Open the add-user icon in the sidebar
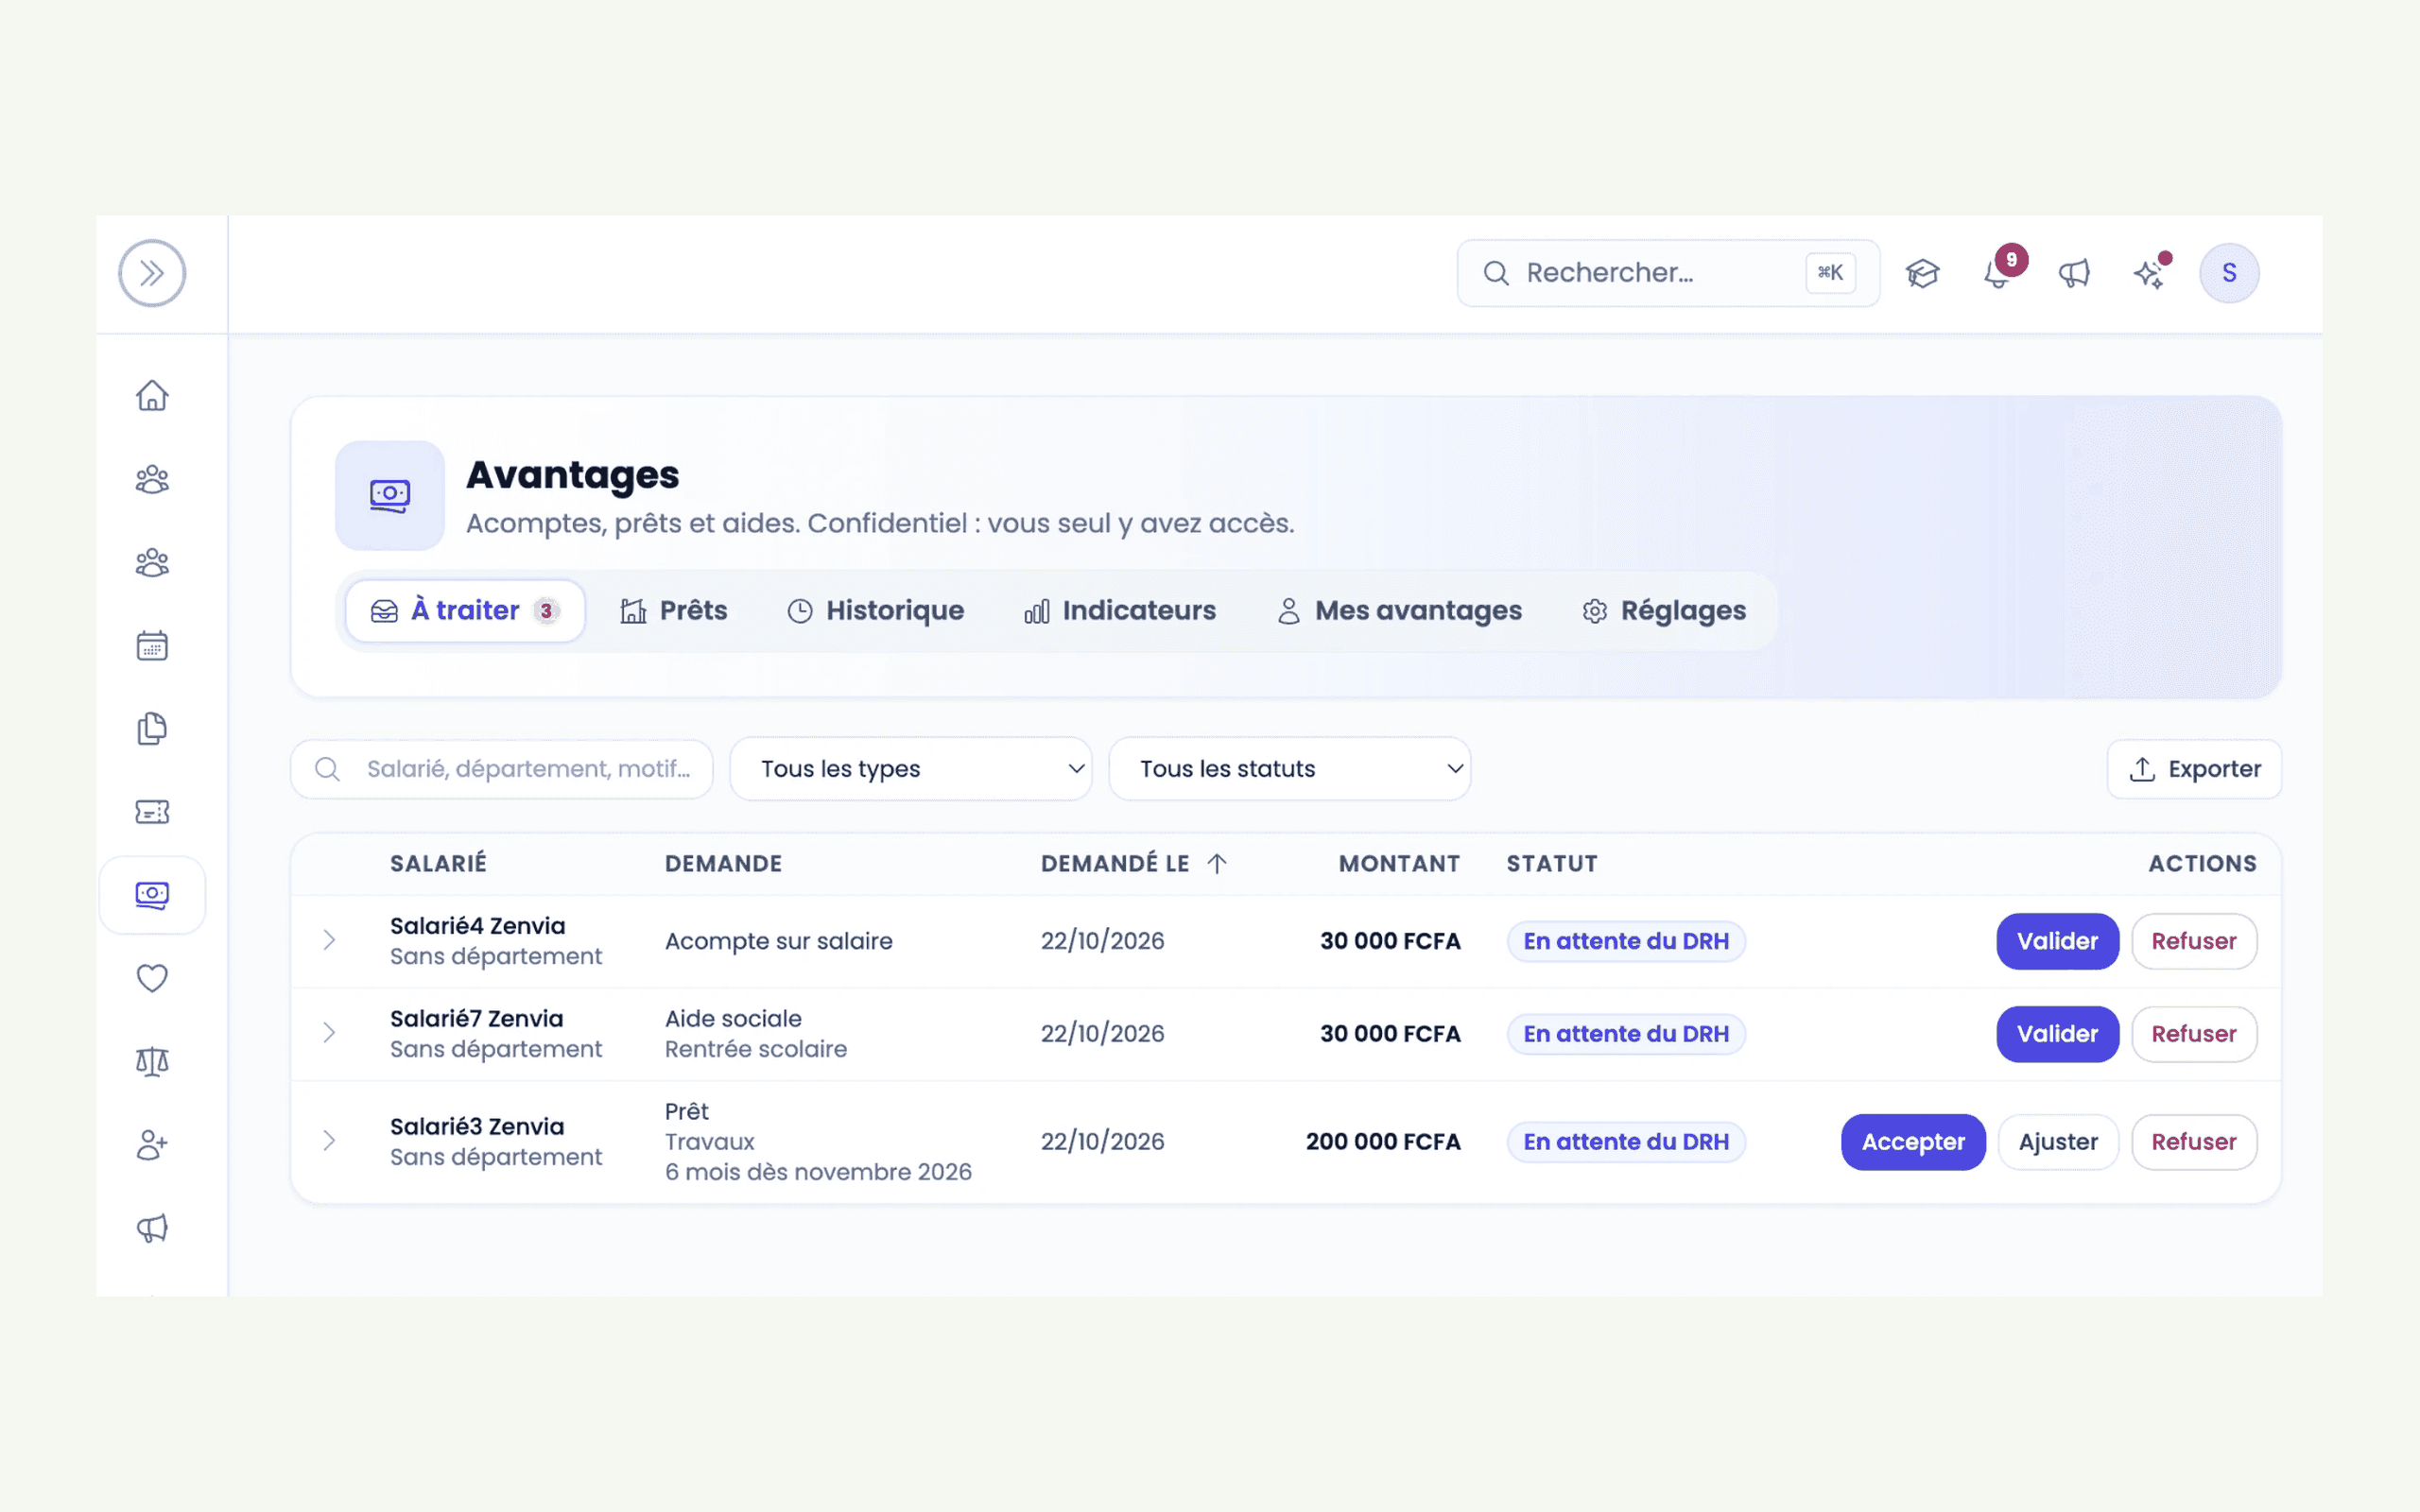The image size is (2420, 1512). pyautogui.click(x=152, y=1144)
